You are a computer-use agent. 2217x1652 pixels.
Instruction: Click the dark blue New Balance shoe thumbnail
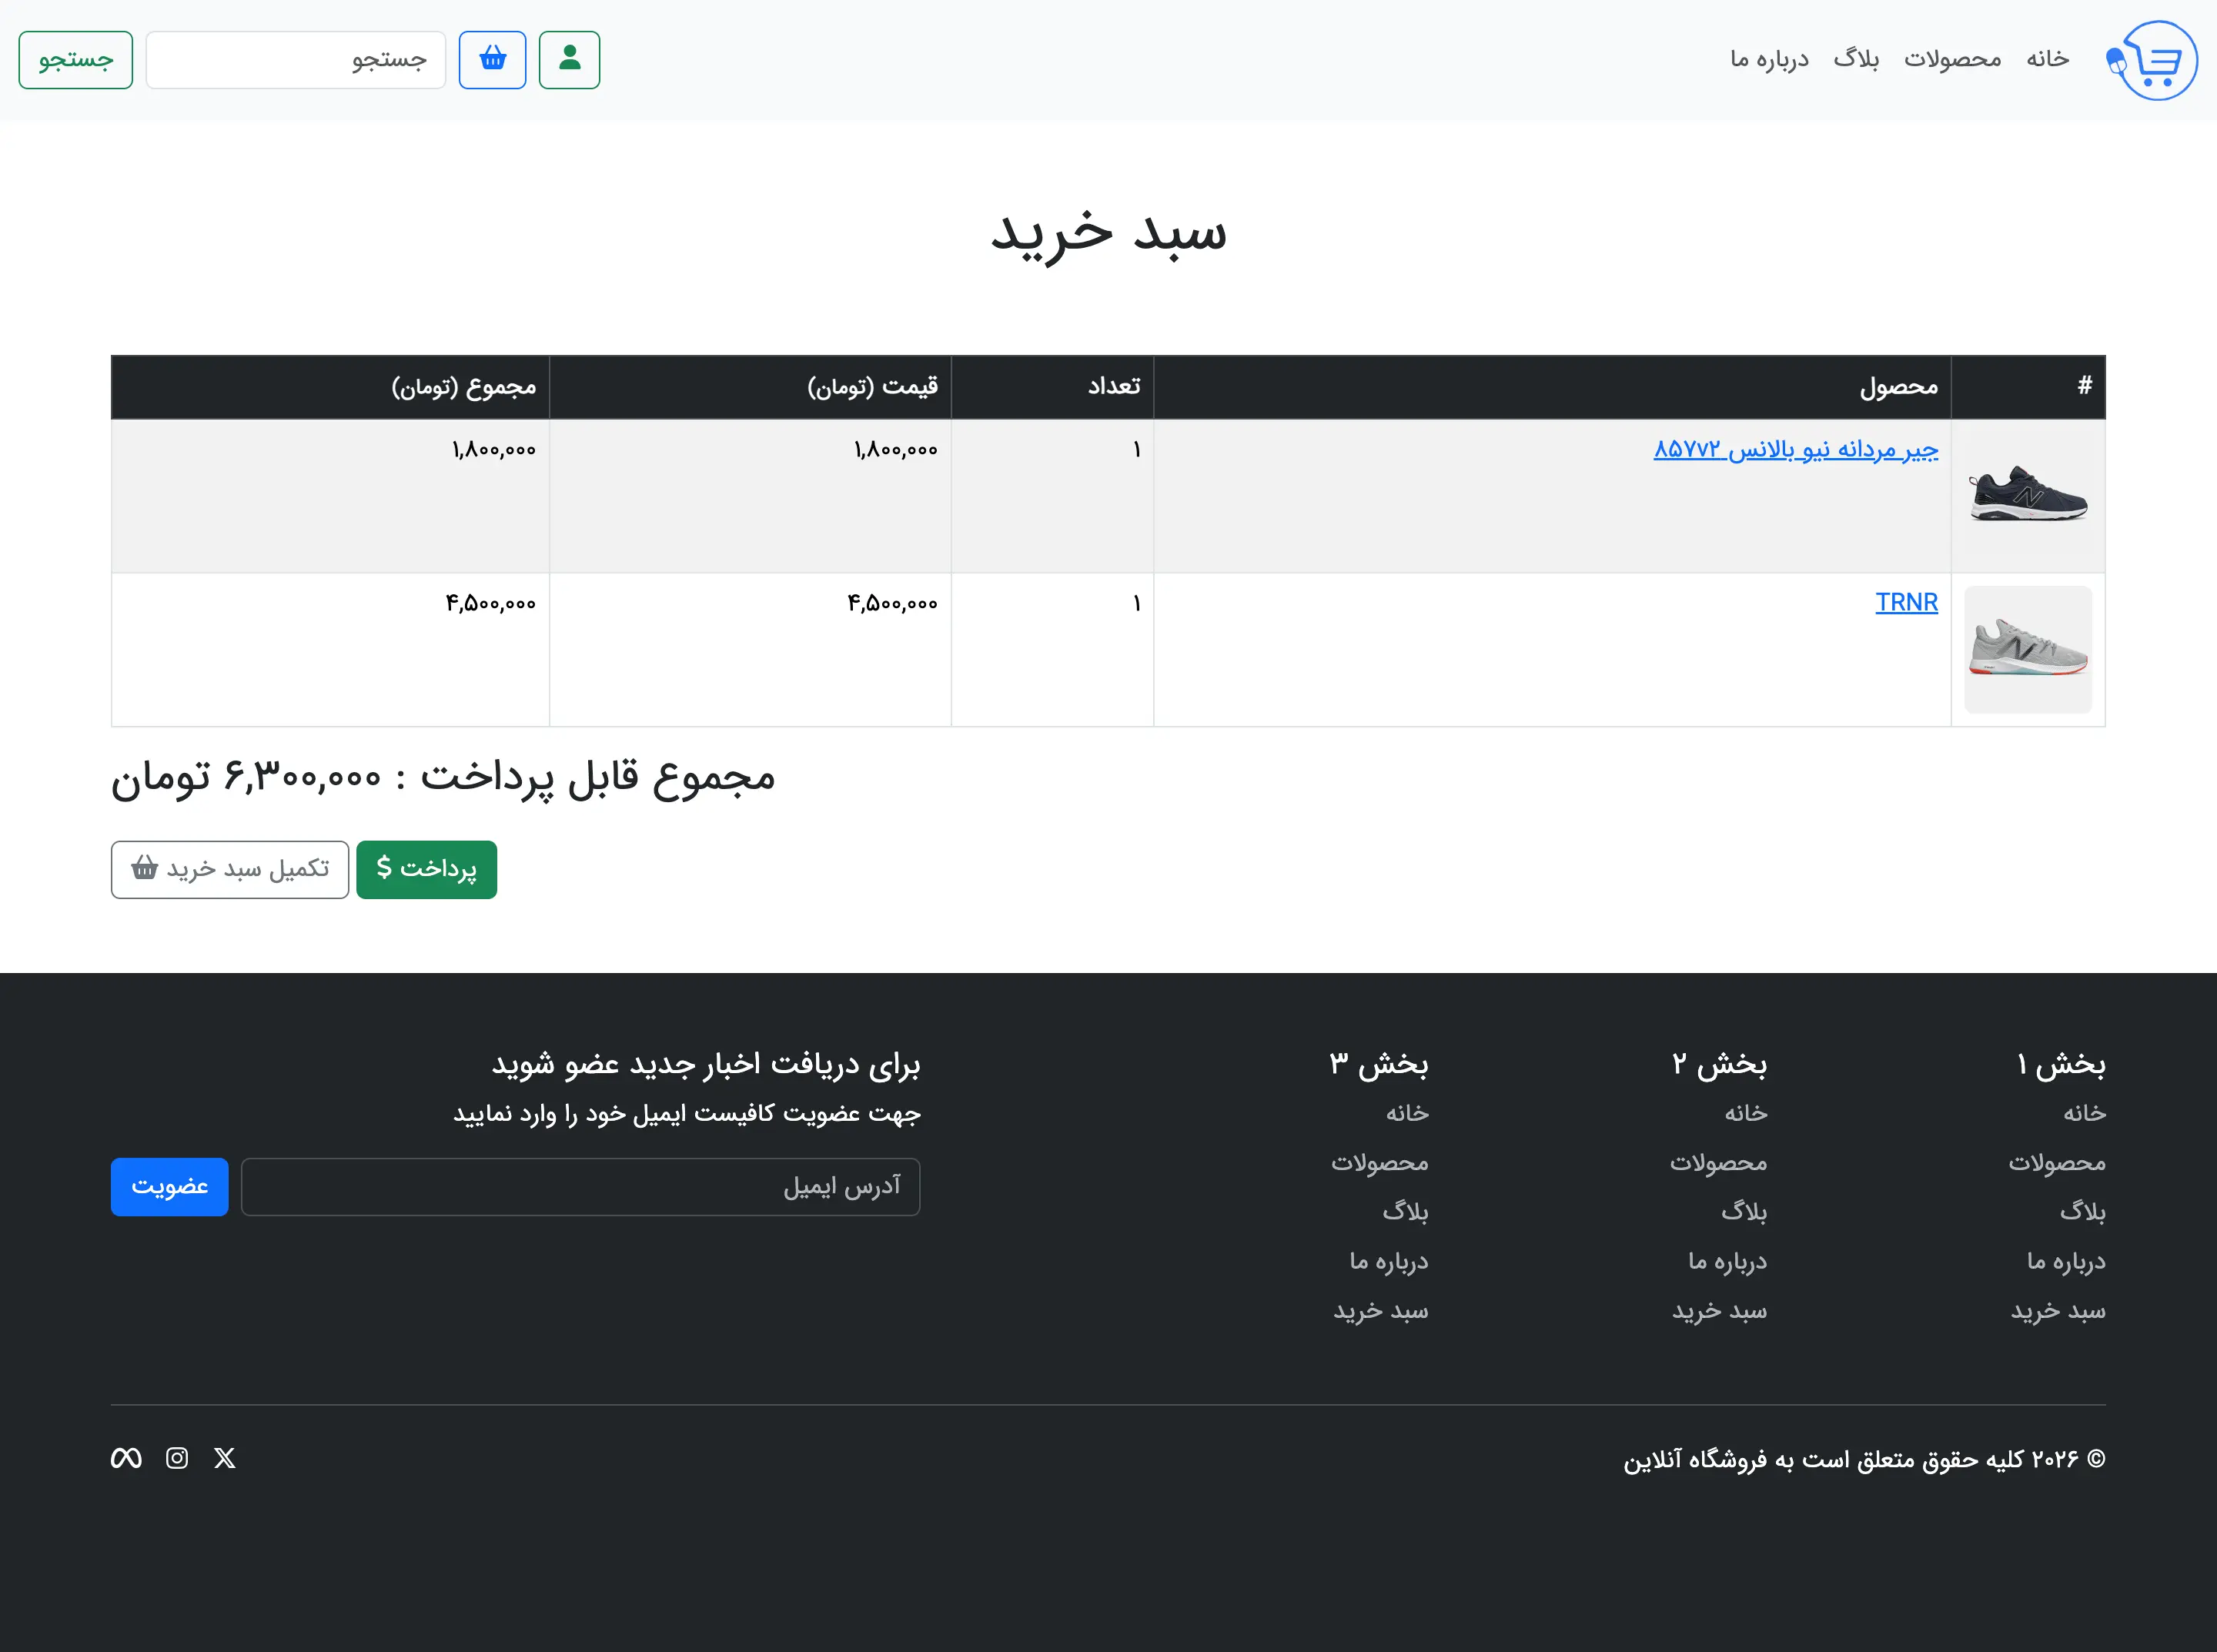coord(2027,495)
